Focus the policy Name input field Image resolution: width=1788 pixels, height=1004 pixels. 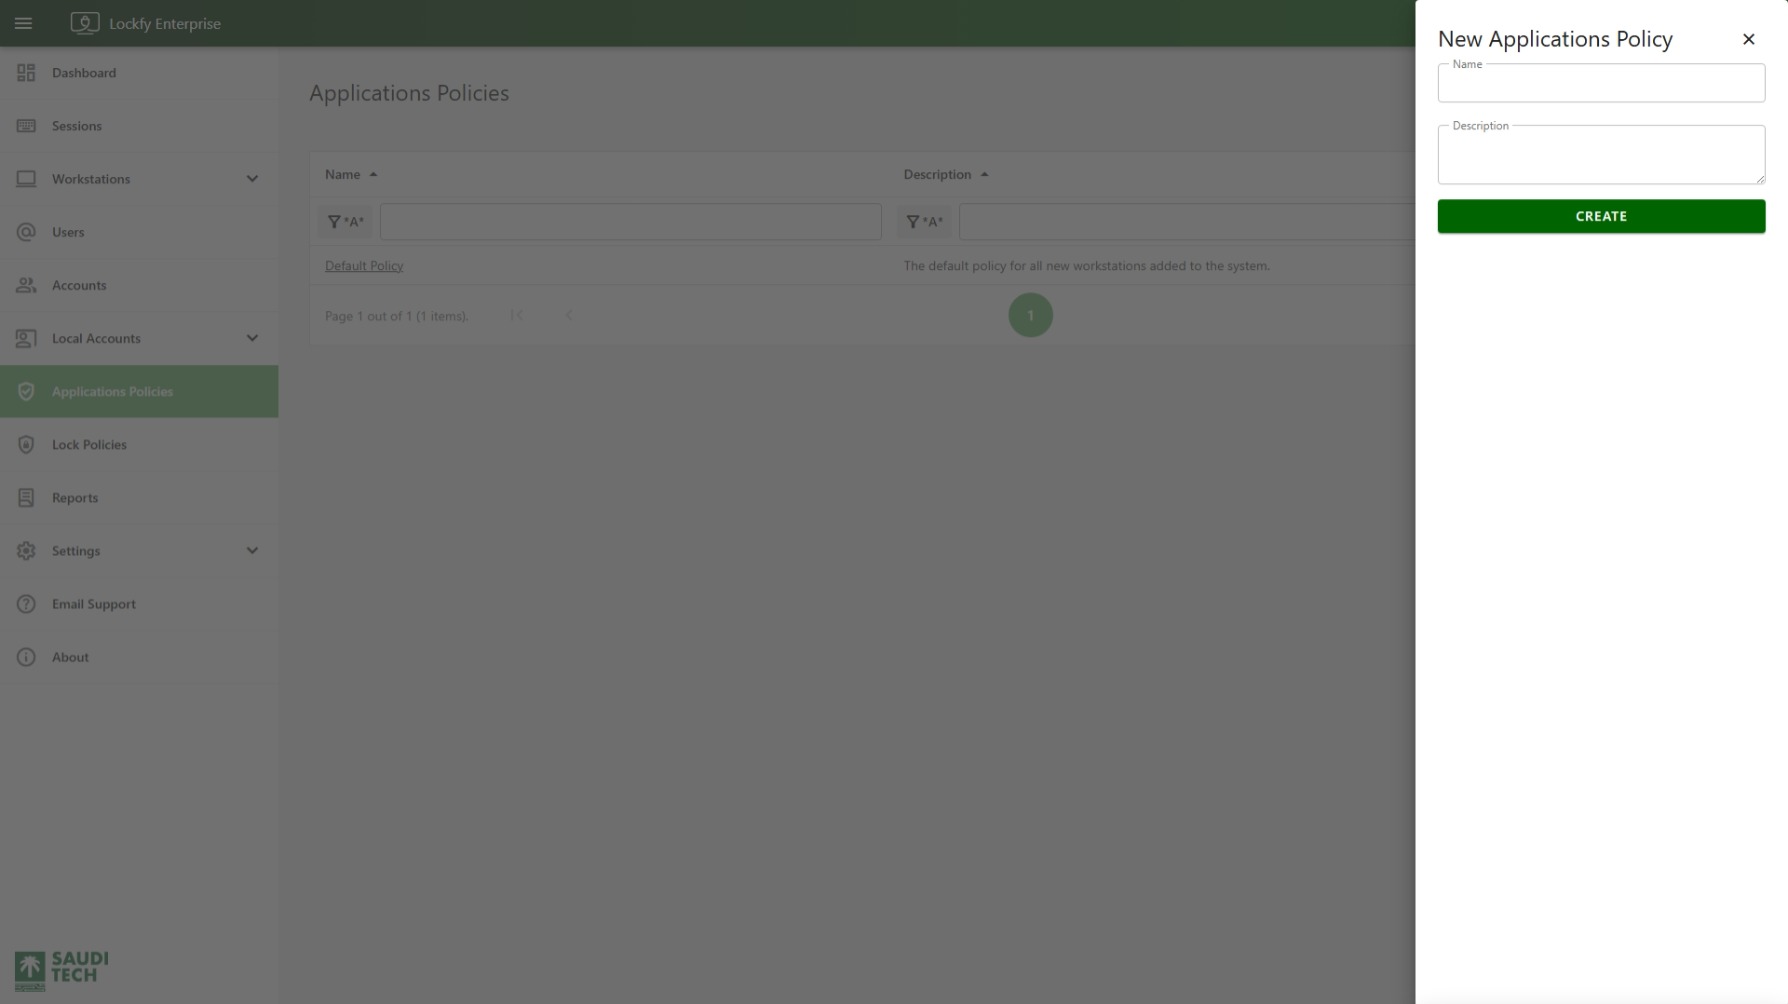[1601, 83]
